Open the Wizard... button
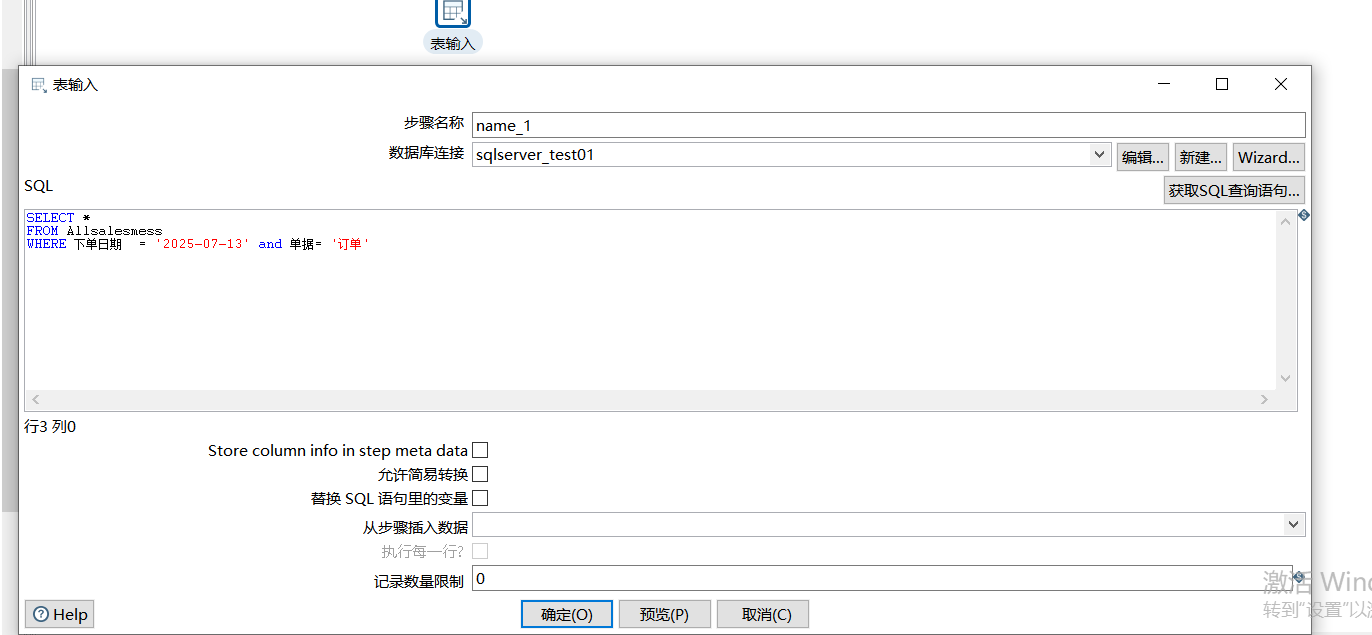 click(1269, 157)
